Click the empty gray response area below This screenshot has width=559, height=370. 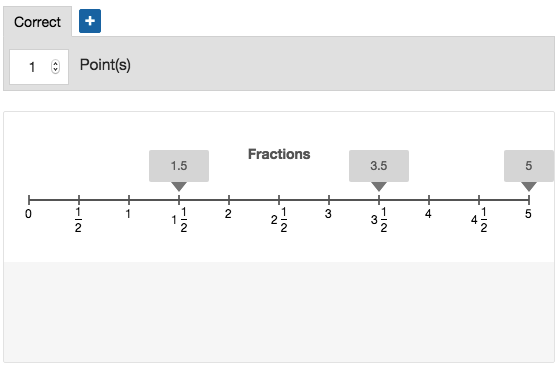pos(279,312)
